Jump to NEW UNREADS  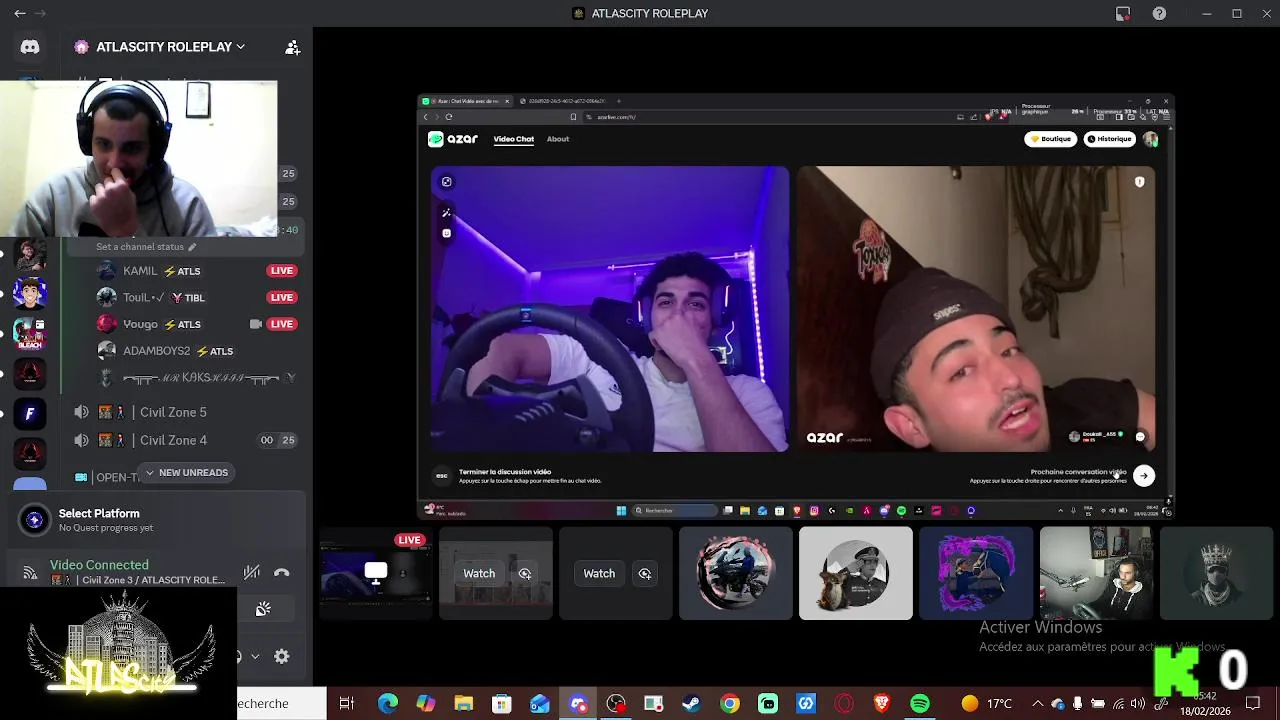coord(186,472)
